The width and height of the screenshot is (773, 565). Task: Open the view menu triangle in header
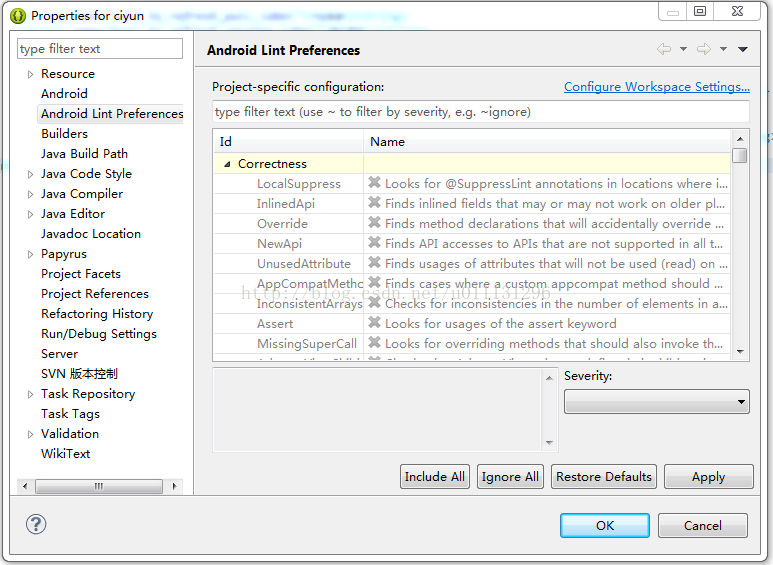tap(743, 49)
